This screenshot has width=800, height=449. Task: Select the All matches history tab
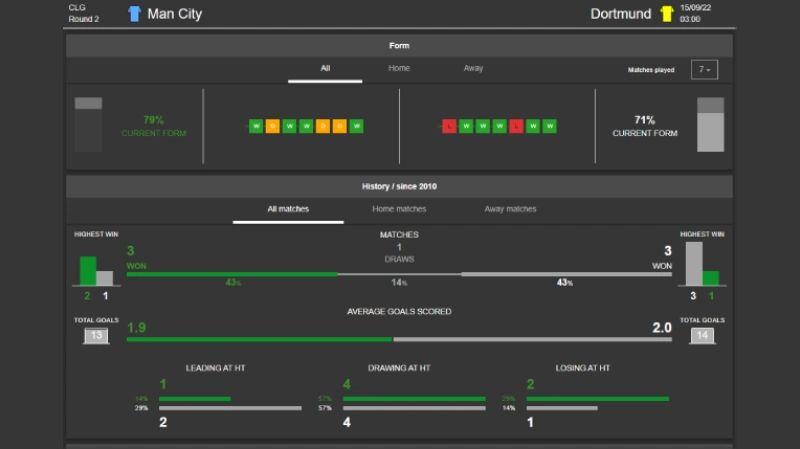click(288, 209)
